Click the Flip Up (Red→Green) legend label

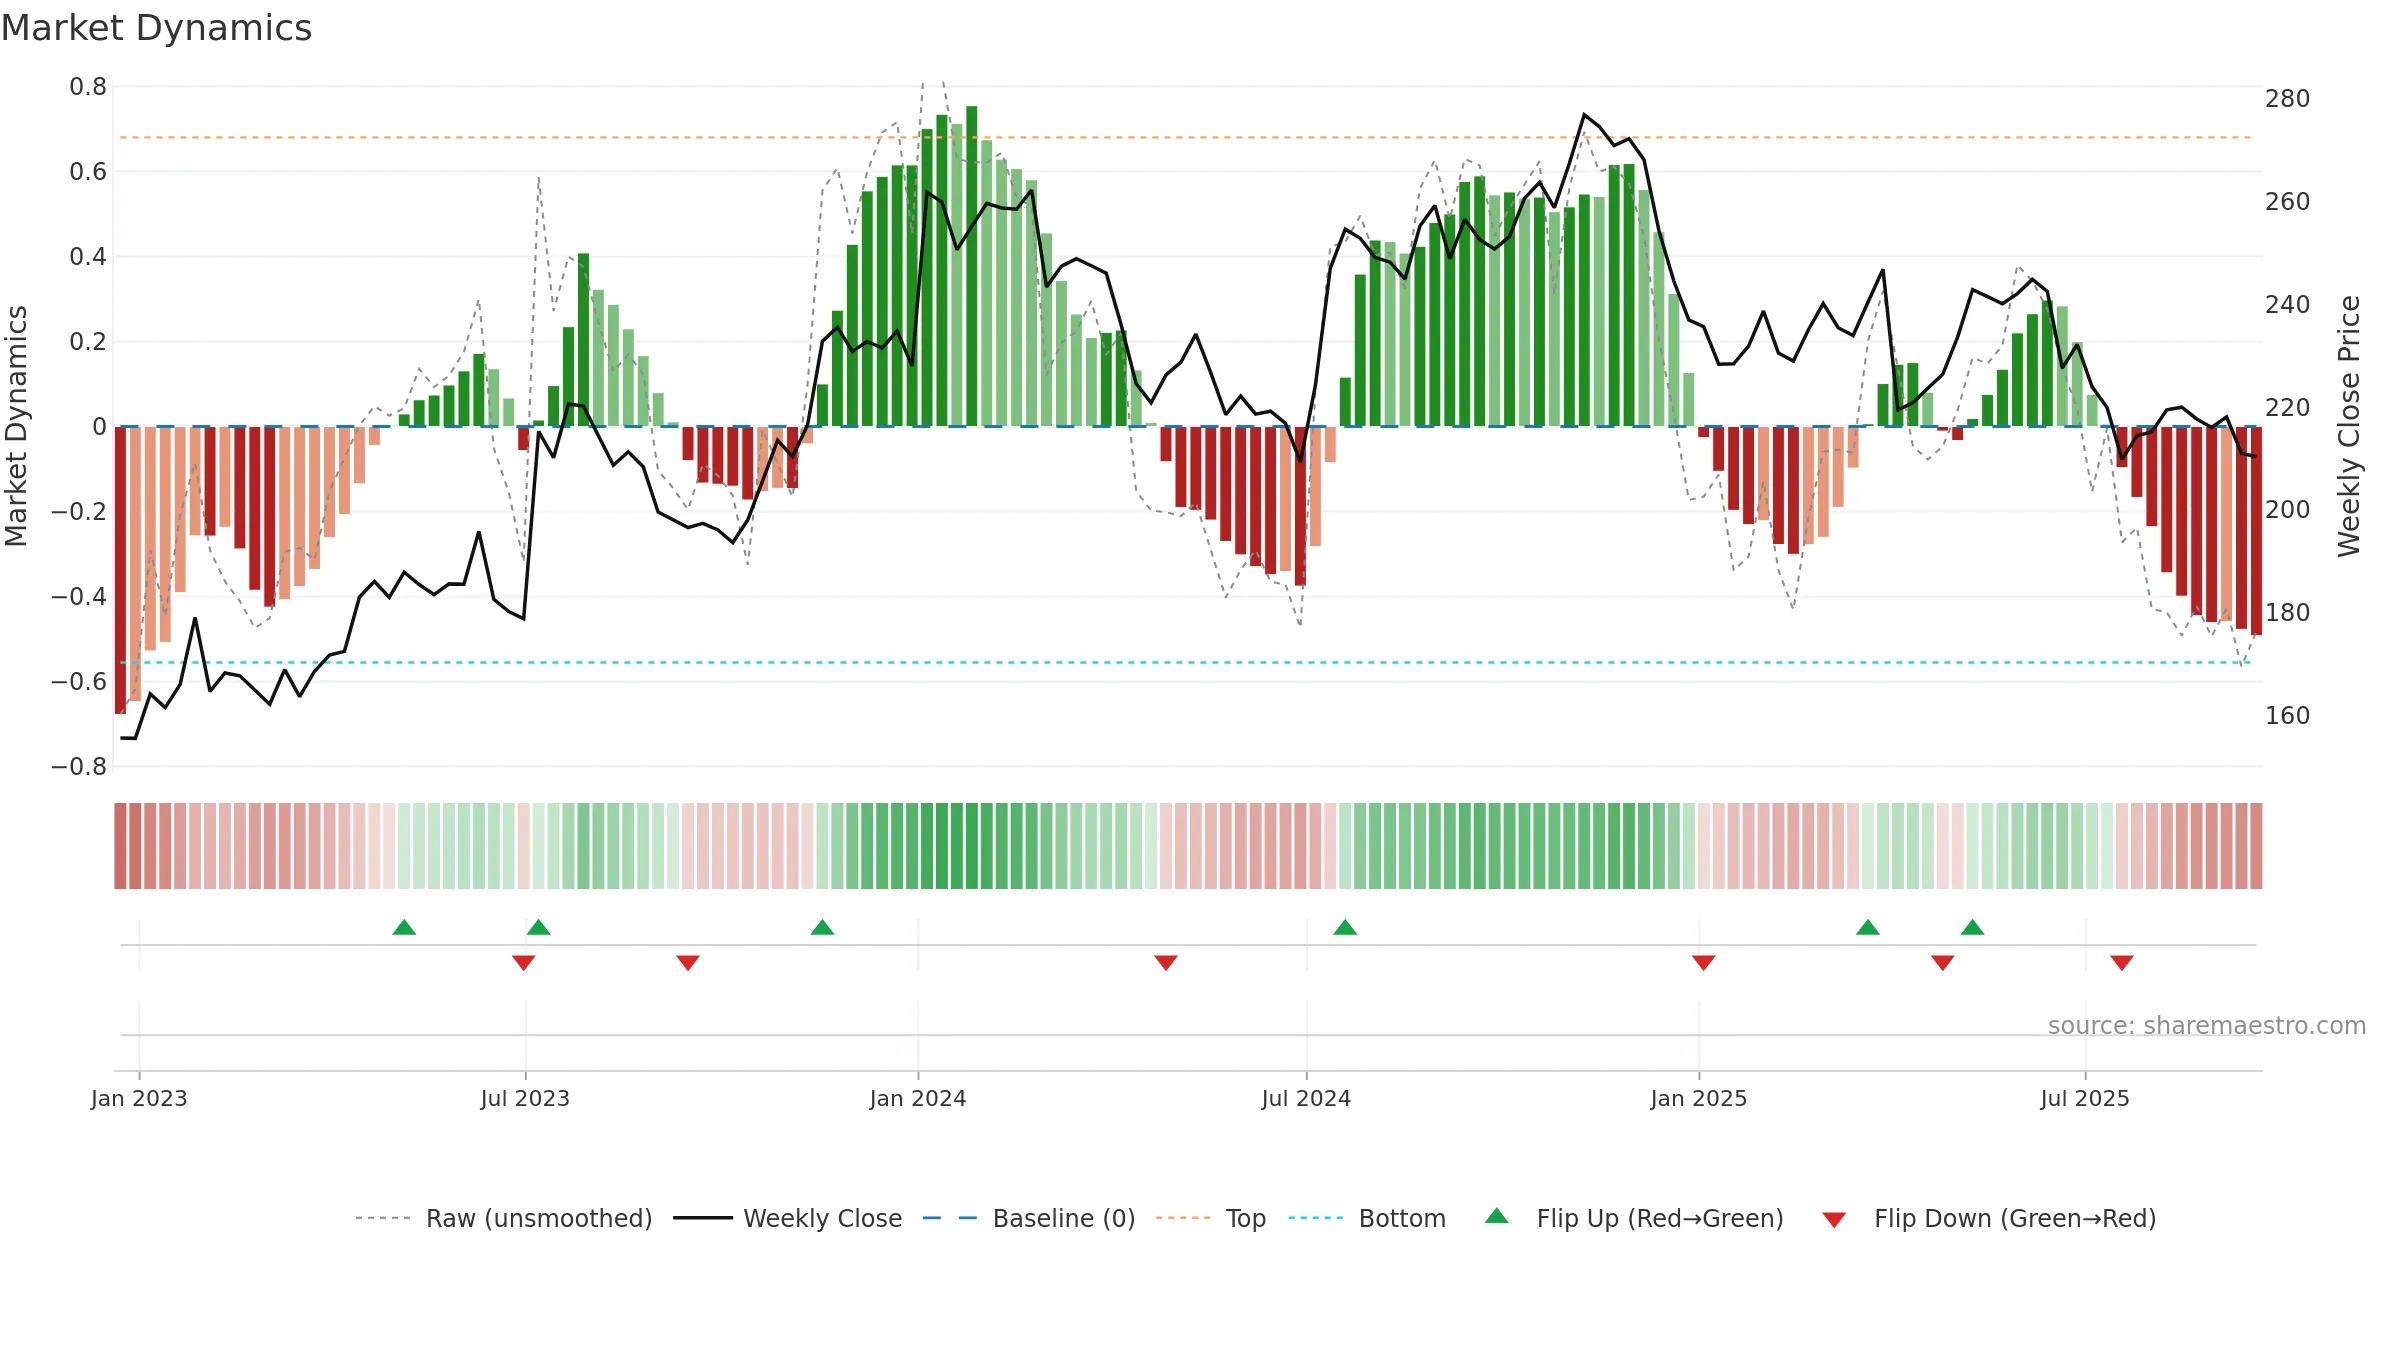1660,1218
